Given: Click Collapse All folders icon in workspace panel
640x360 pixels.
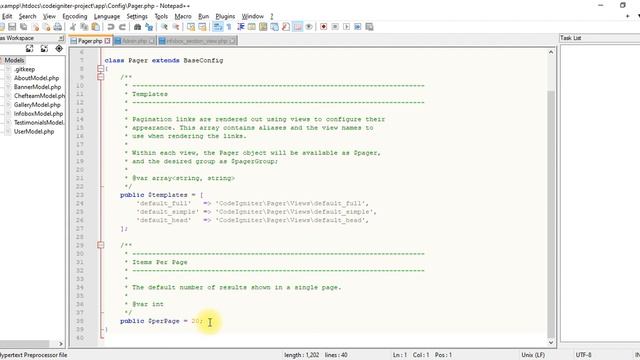Looking at the screenshot, I should (x=44, y=49).
